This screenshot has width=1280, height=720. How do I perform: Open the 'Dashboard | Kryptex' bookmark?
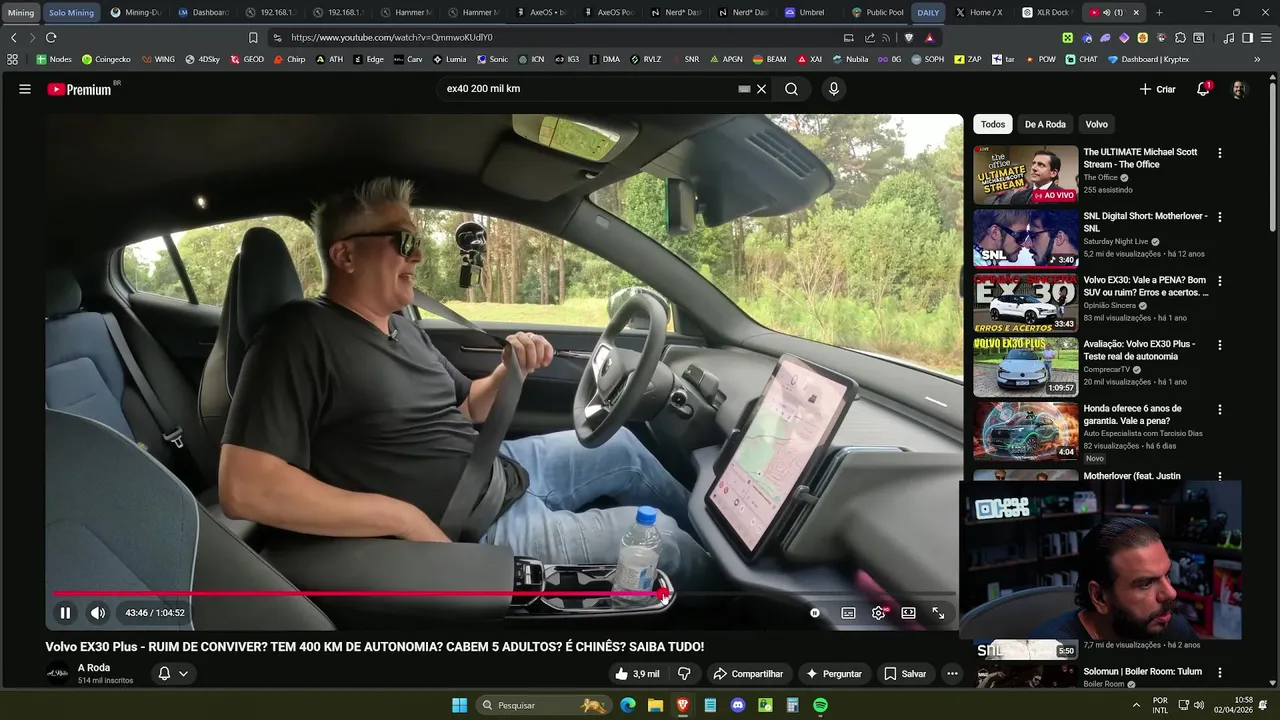(1148, 59)
